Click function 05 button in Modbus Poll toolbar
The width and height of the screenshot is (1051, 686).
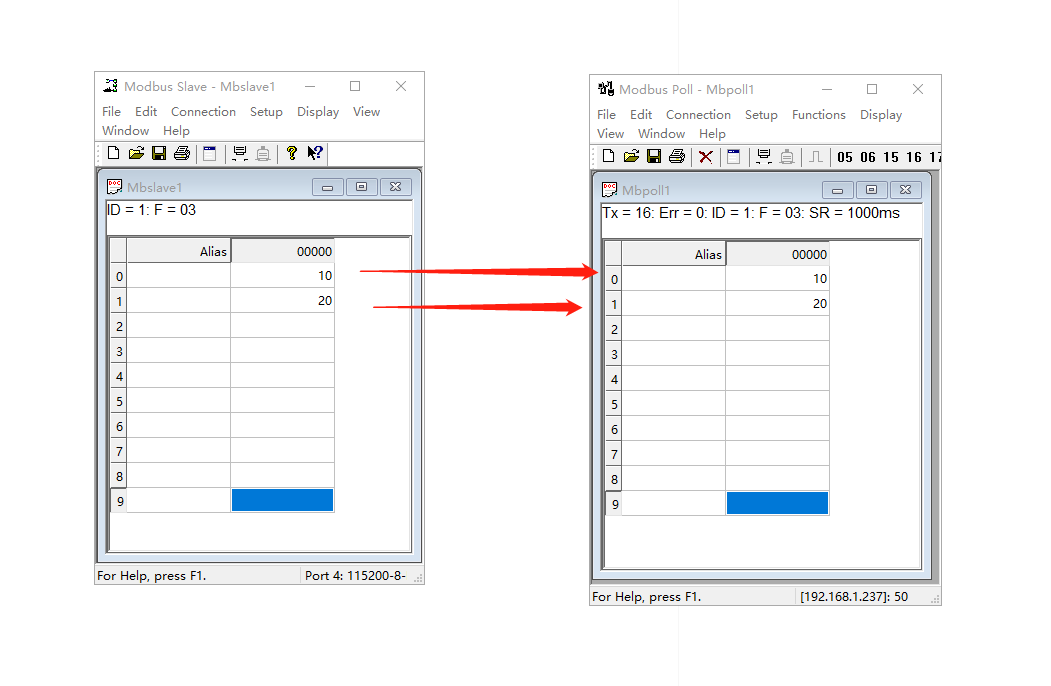pos(845,157)
